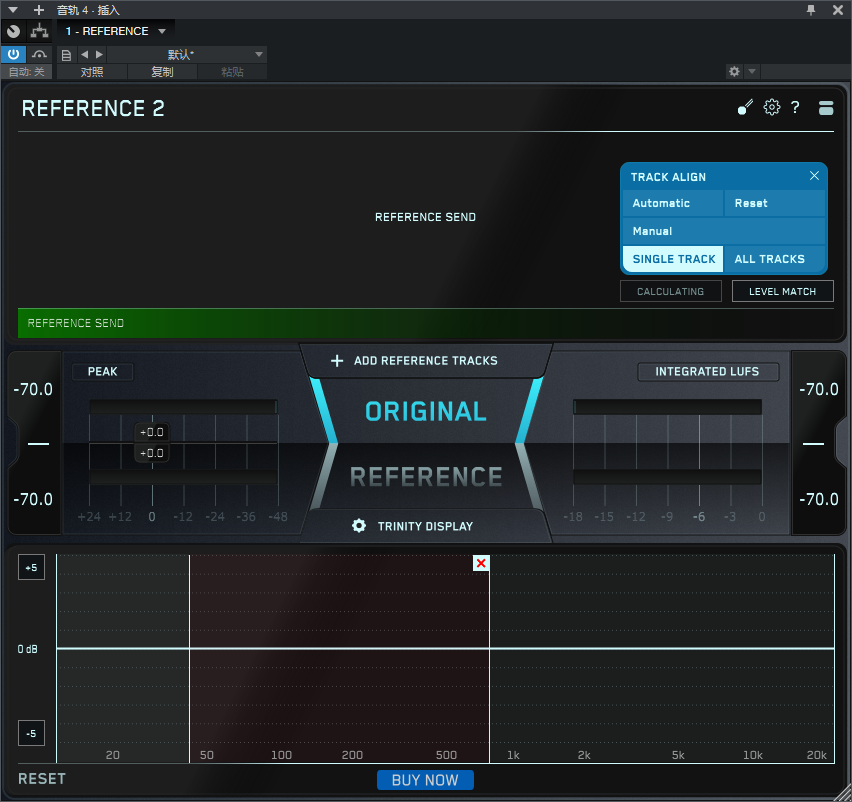
Task: Select the green REFERENCE SEND track bar
Action: click(425, 323)
